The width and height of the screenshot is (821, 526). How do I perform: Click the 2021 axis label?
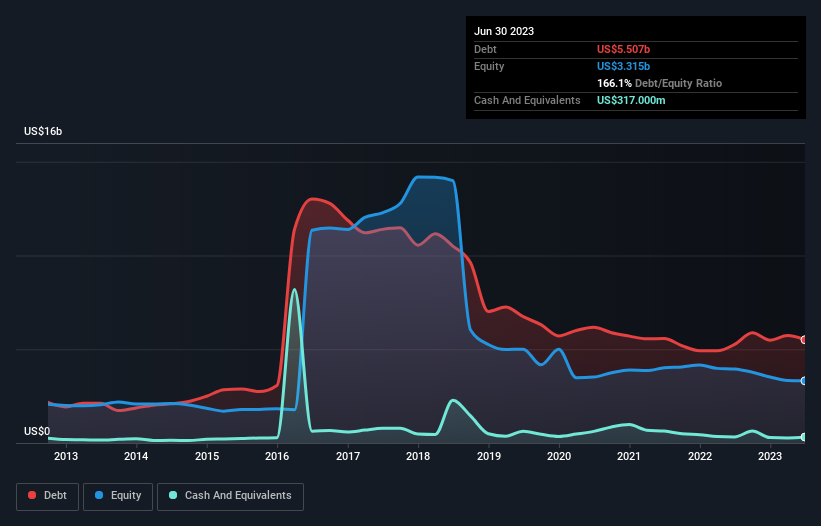(629, 456)
